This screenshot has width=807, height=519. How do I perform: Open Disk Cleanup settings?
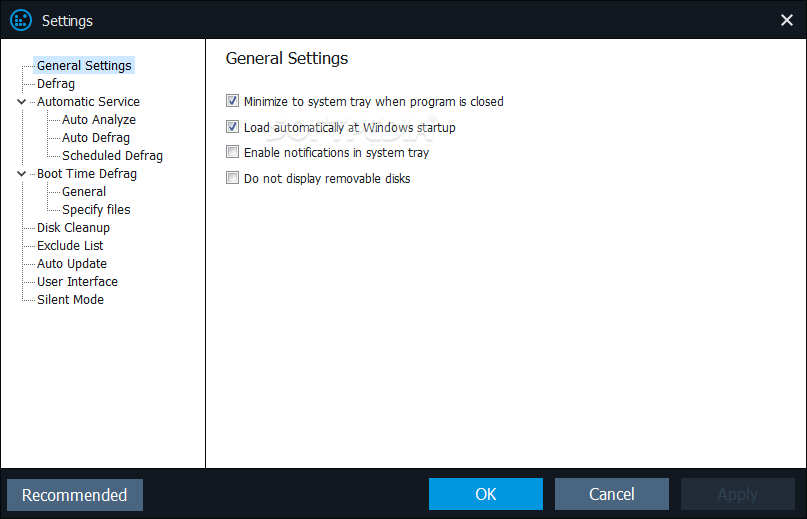coord(73,228)
